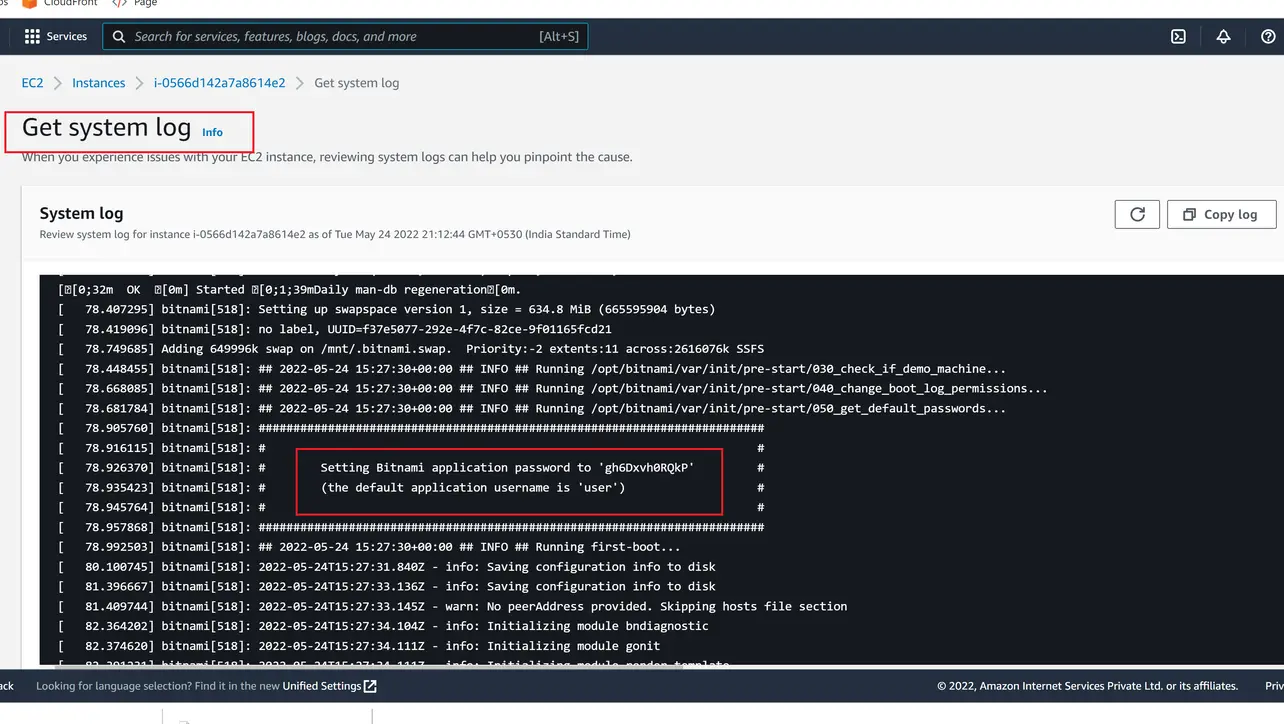Click the 'No peerAddress provided' warning line
The height and width of the screenshot is (724, 1284).
tap(452, 606)
